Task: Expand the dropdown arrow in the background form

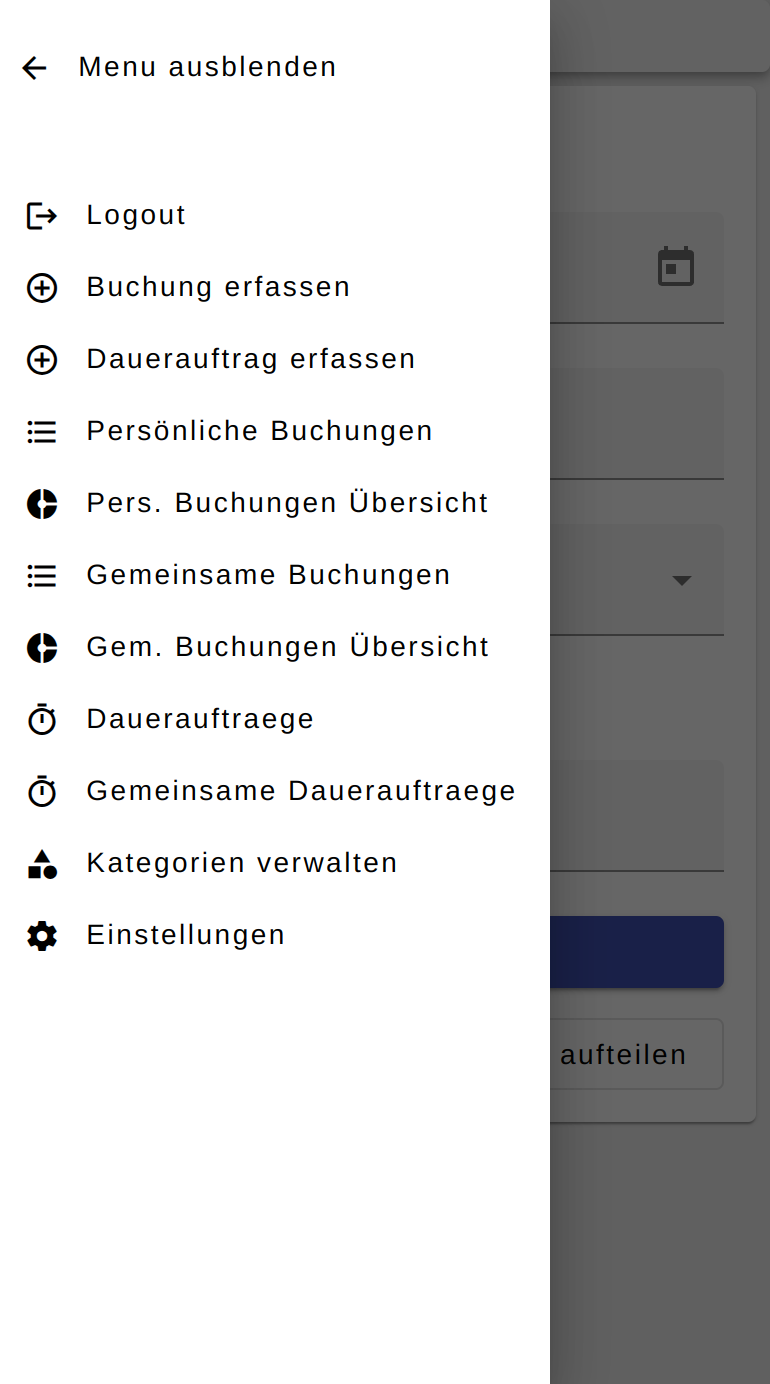Action: coord(682,580)
